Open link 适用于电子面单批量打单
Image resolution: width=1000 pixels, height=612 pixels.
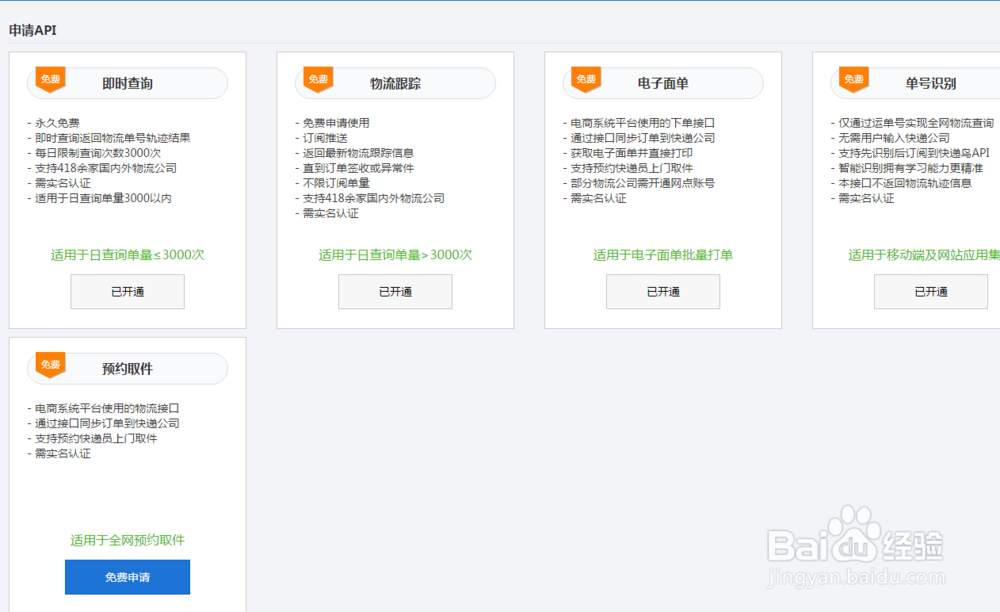663,254
